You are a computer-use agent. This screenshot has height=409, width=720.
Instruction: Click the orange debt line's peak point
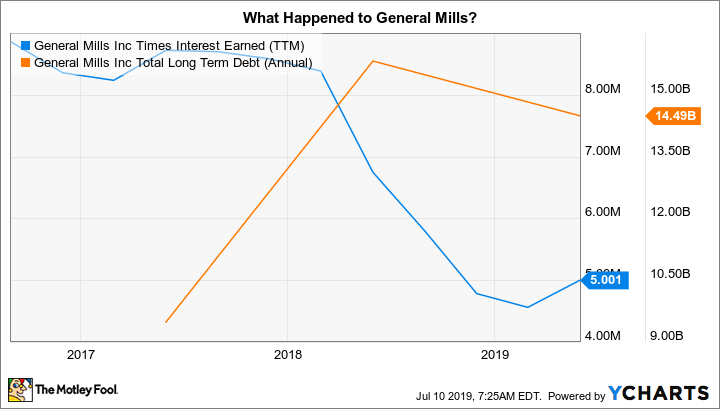click(372, 61)
